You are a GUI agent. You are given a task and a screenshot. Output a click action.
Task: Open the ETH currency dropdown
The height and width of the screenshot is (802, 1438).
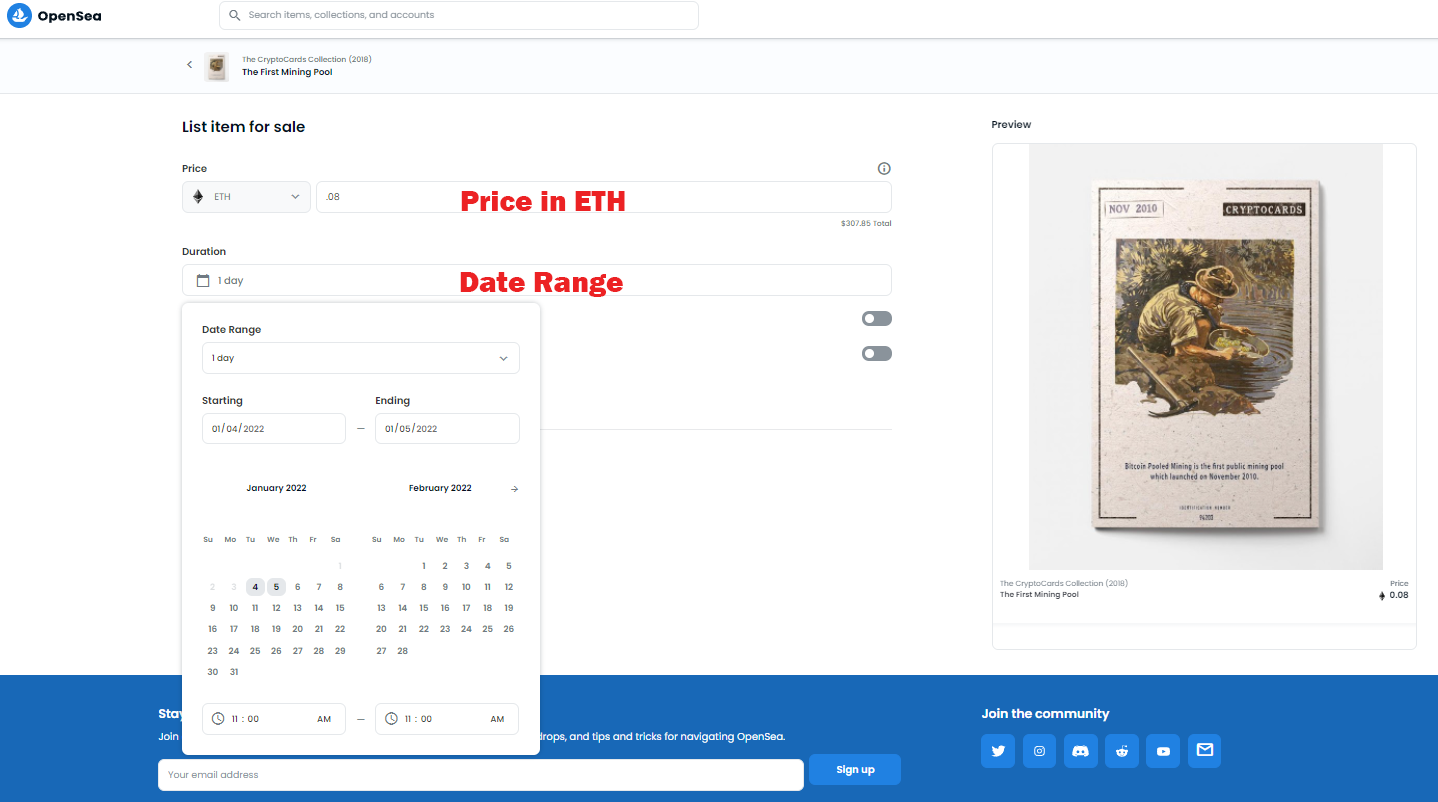[x=245, y=196]
